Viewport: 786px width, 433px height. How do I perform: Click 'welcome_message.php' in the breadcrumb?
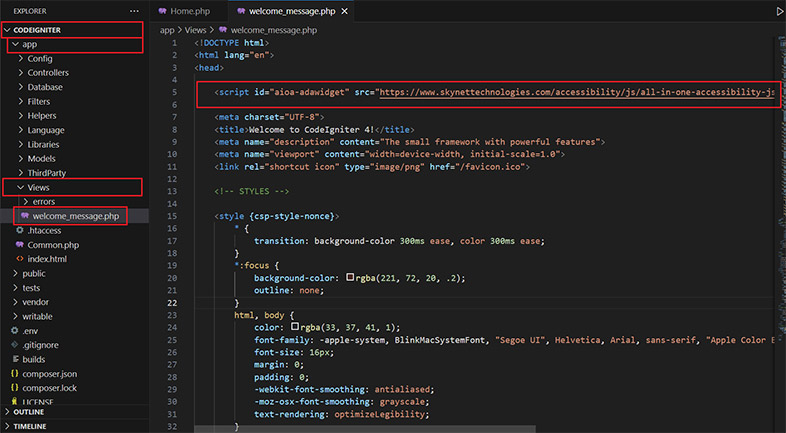point(274,30)
